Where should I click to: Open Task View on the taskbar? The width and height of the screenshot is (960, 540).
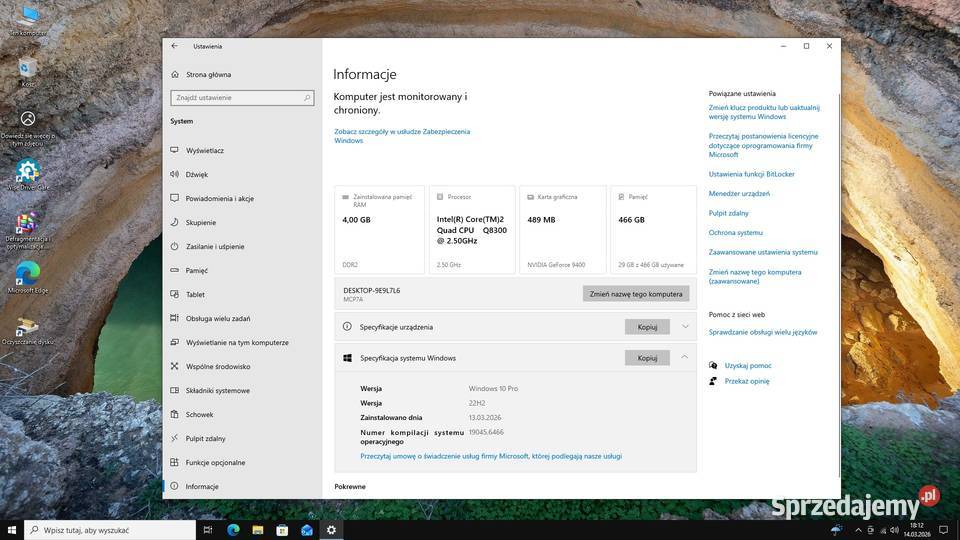208,530
